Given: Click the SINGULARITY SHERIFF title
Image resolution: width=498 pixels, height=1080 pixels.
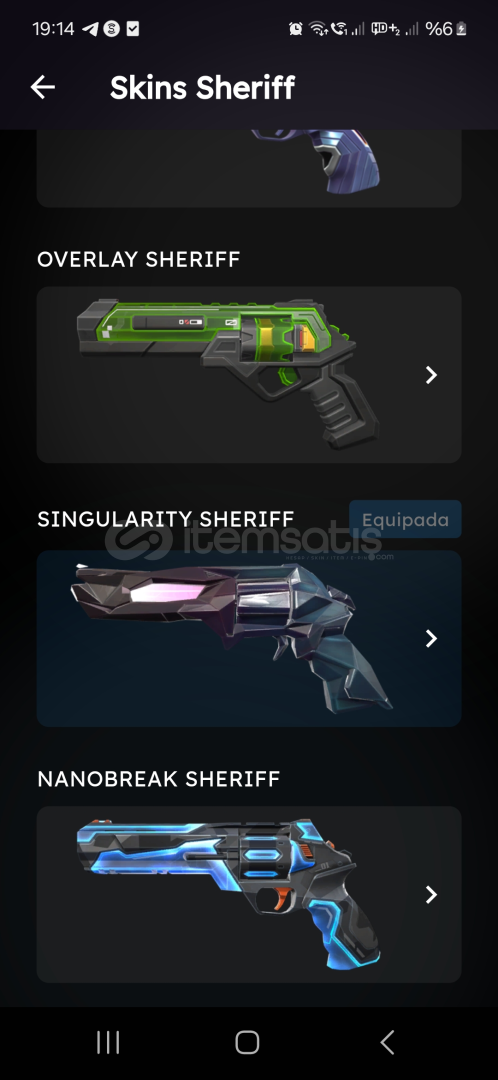Looking at the screenshot, I should coord(166,519).
